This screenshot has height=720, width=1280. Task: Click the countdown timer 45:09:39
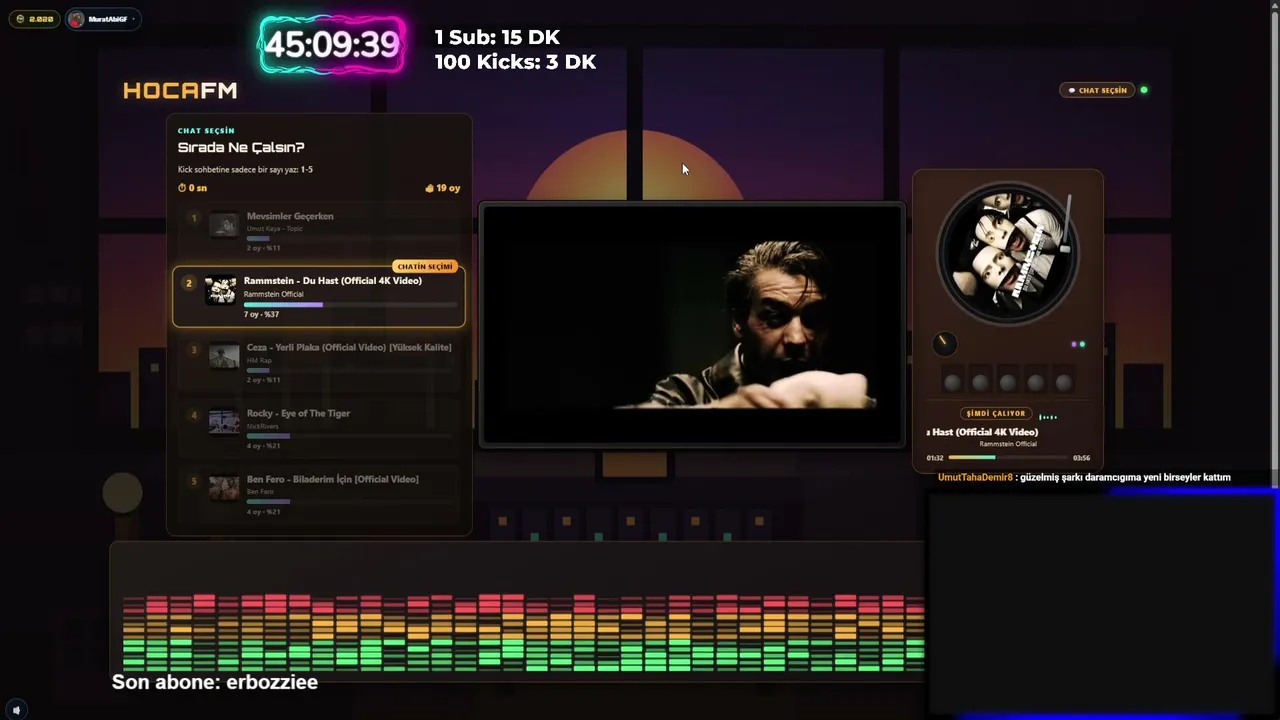(332, 45)
